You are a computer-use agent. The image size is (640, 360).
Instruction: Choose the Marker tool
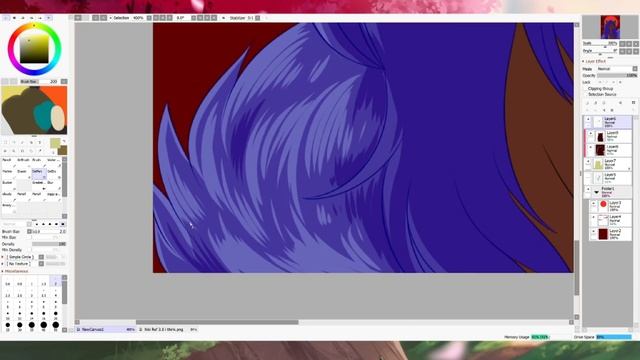pos(8,173)
